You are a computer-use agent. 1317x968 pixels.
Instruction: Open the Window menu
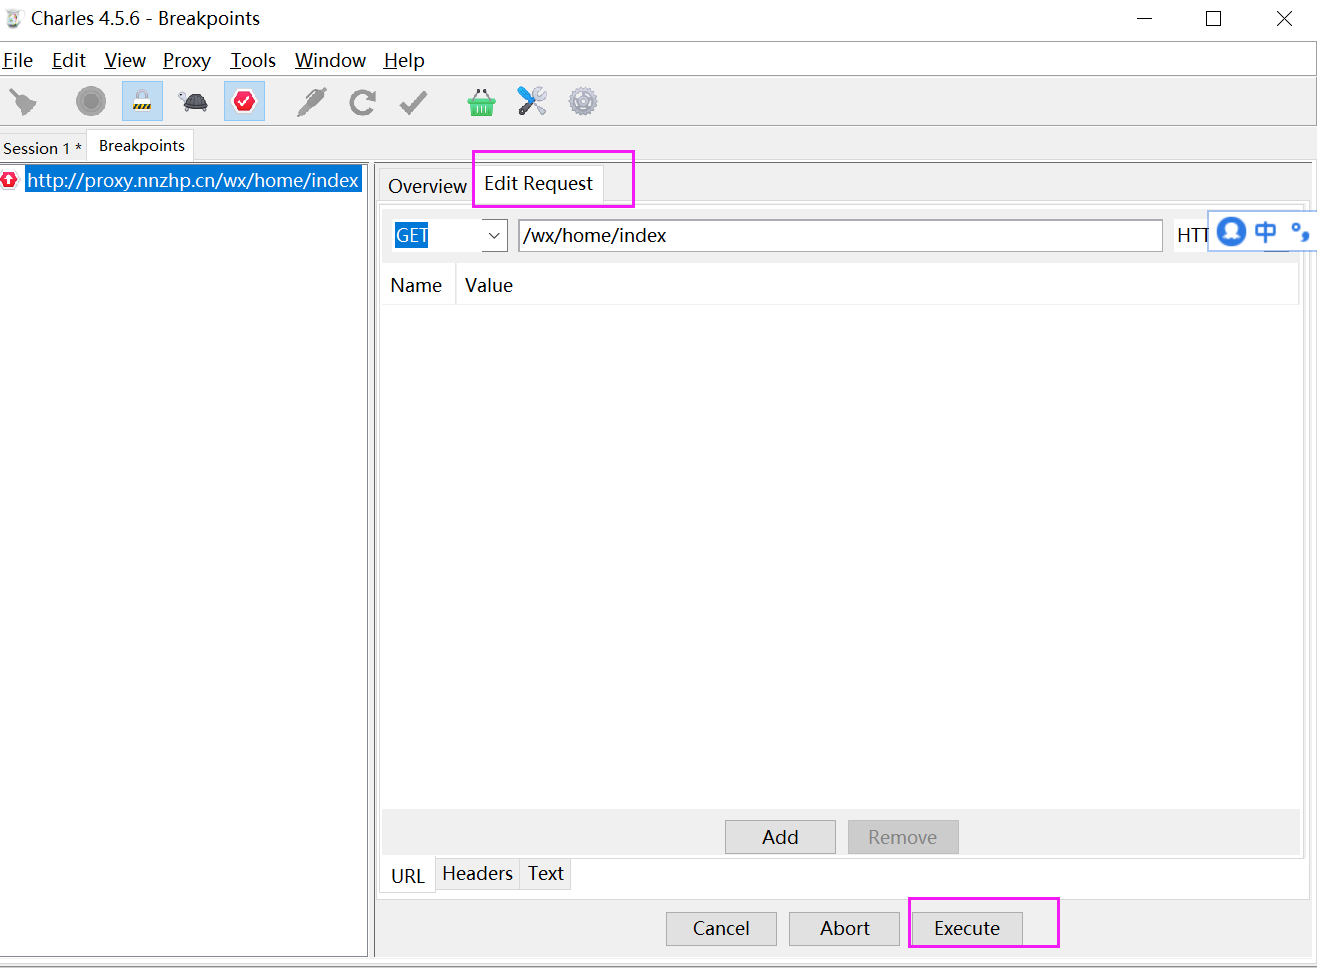[330, 60]
